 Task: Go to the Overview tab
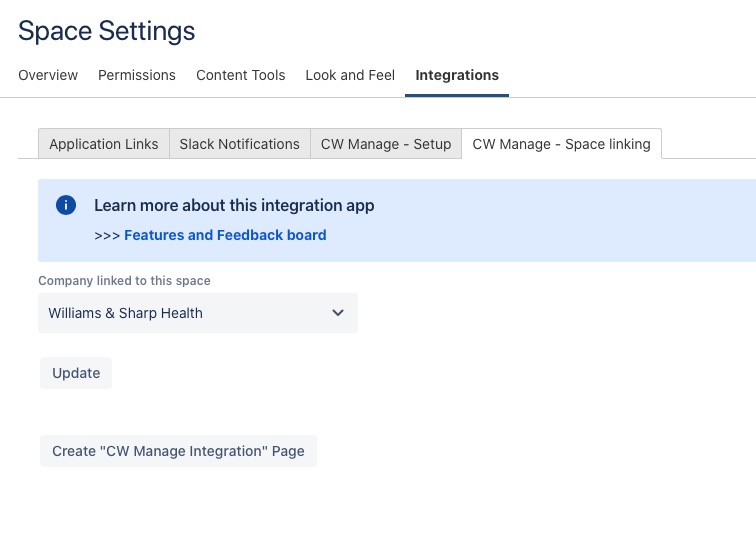[x=48, y=75]
